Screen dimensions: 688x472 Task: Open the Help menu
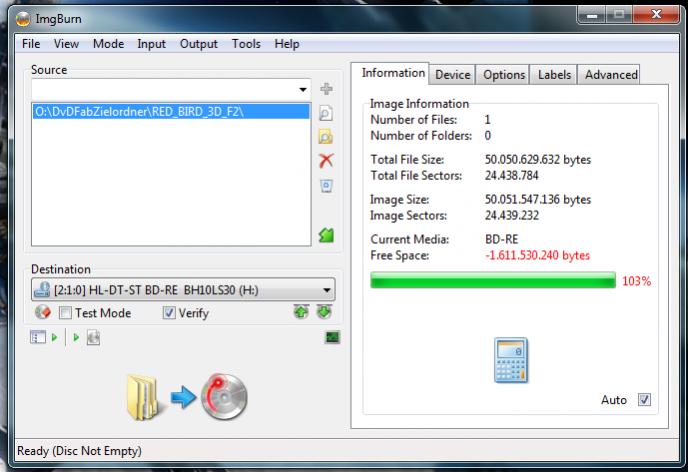point(287,44)
